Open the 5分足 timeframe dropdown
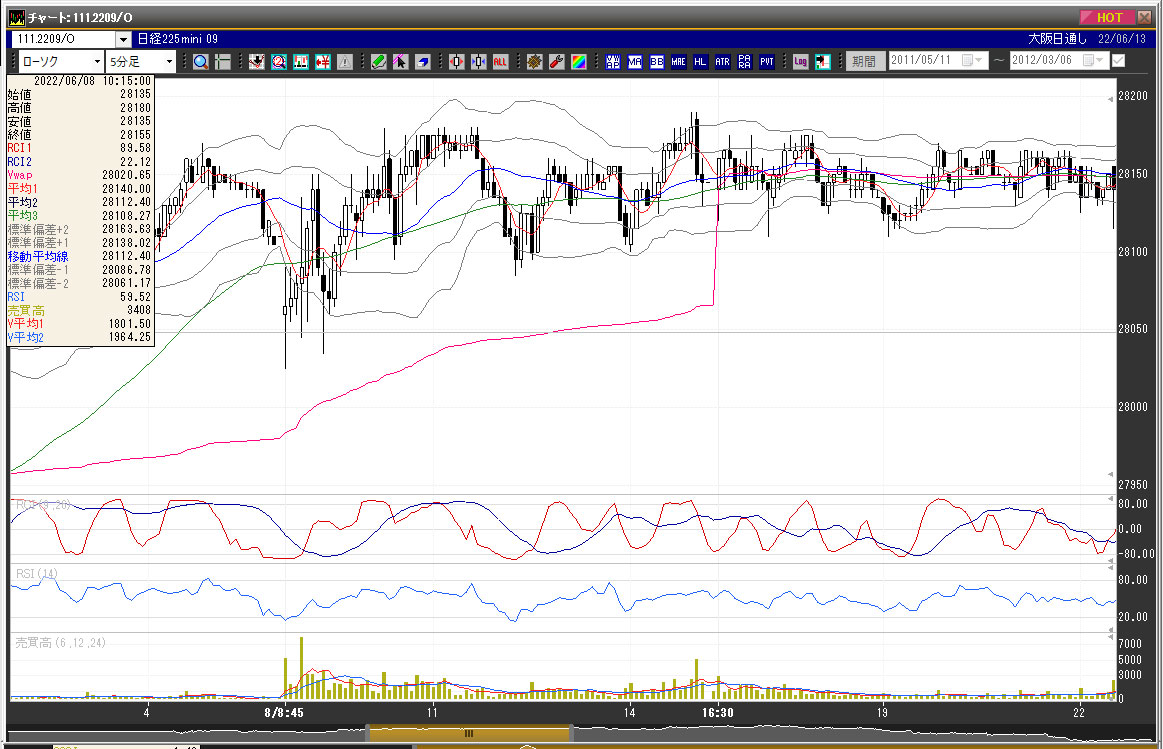This screenshot has height=749, width=1163. [170, 62]
